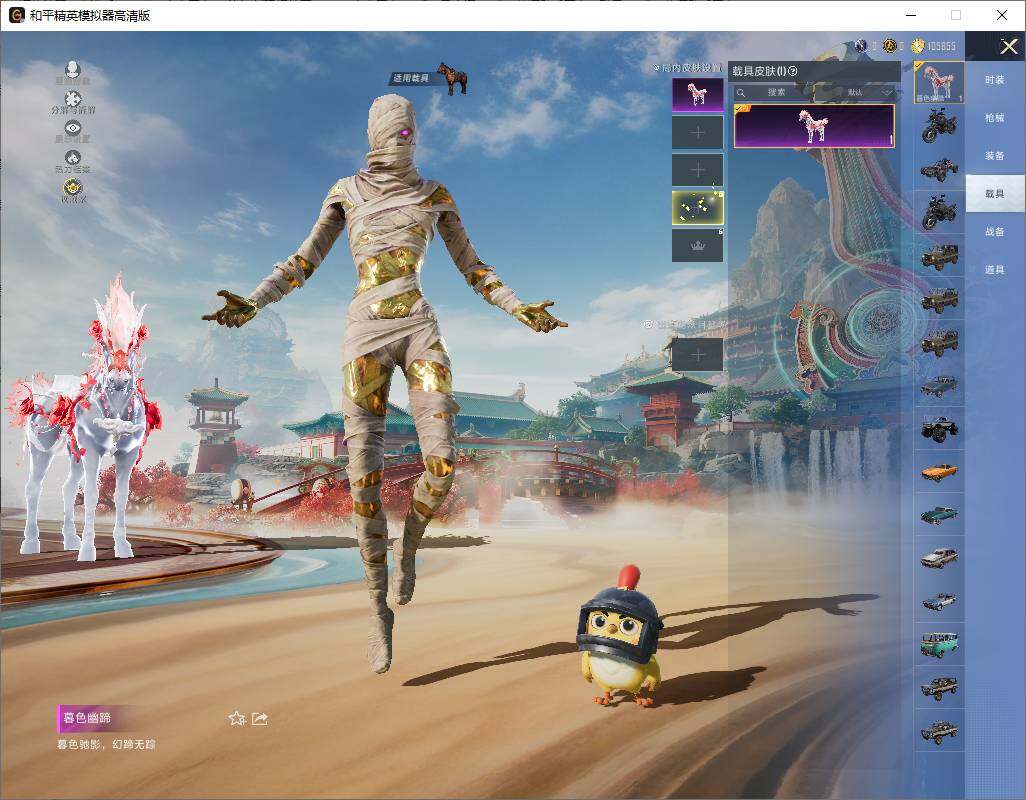Select the silver sedan vehicle
This screenshot has height=800, width=1026.
(939, 558)
